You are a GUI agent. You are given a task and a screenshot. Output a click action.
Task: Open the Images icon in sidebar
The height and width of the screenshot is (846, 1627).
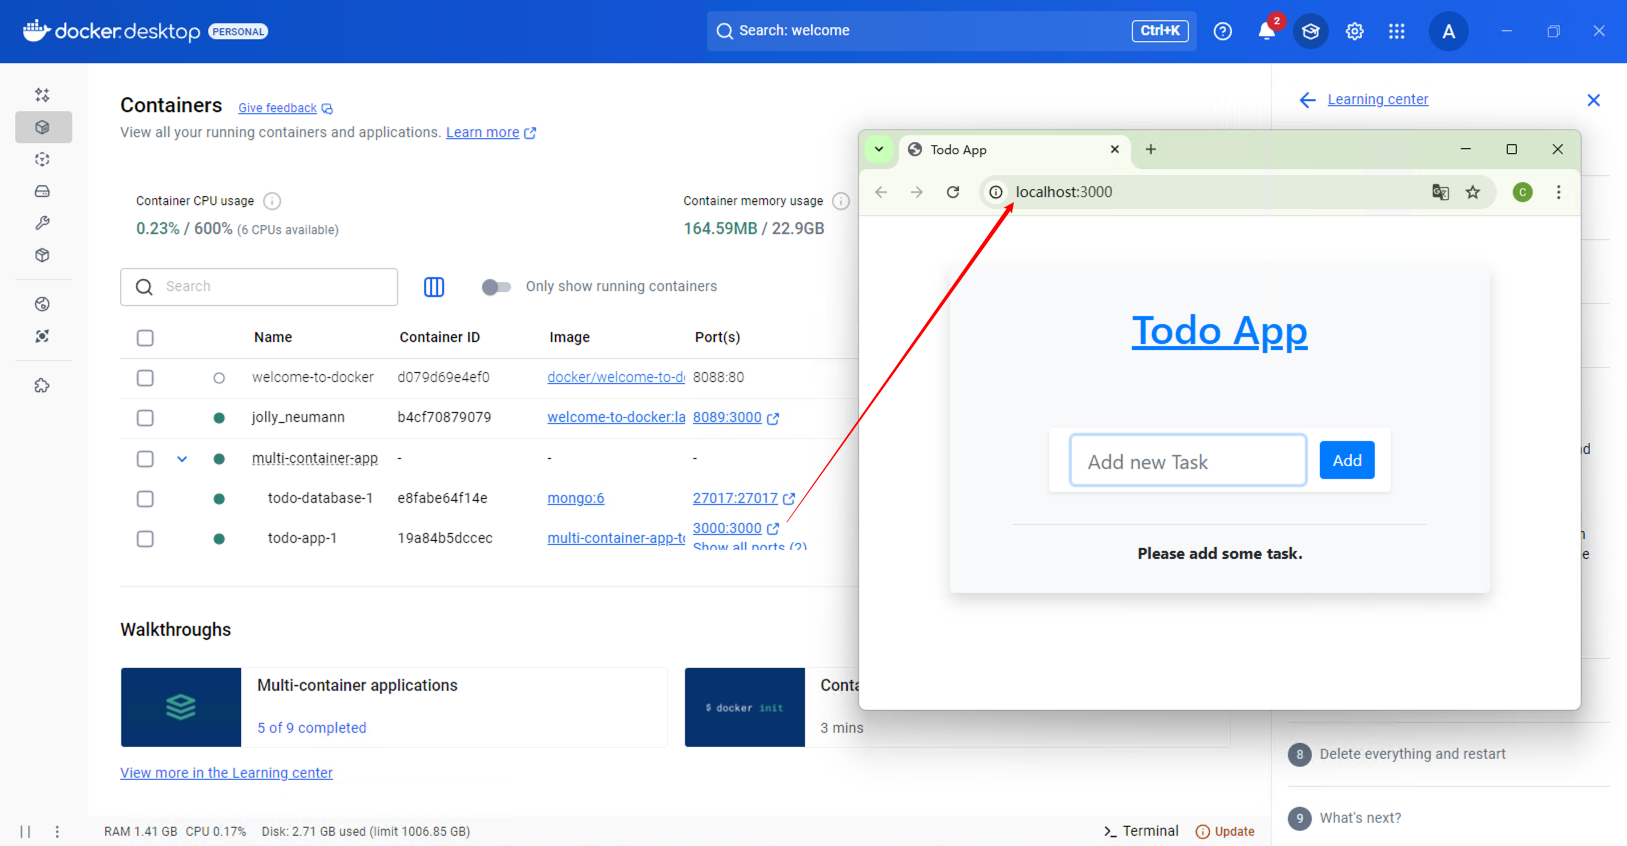click(x=42, y=159)
